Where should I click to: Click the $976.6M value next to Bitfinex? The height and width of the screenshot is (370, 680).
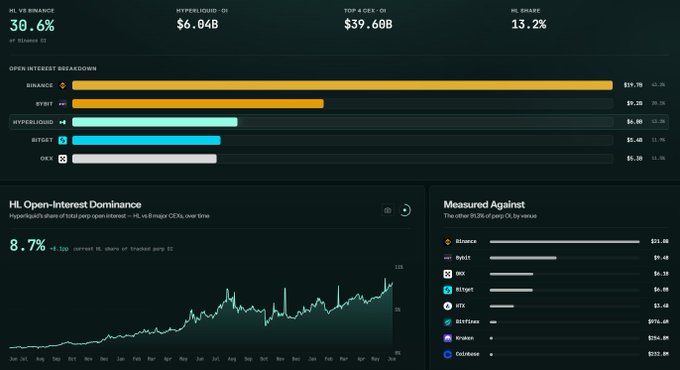click(x=658, y=322)
